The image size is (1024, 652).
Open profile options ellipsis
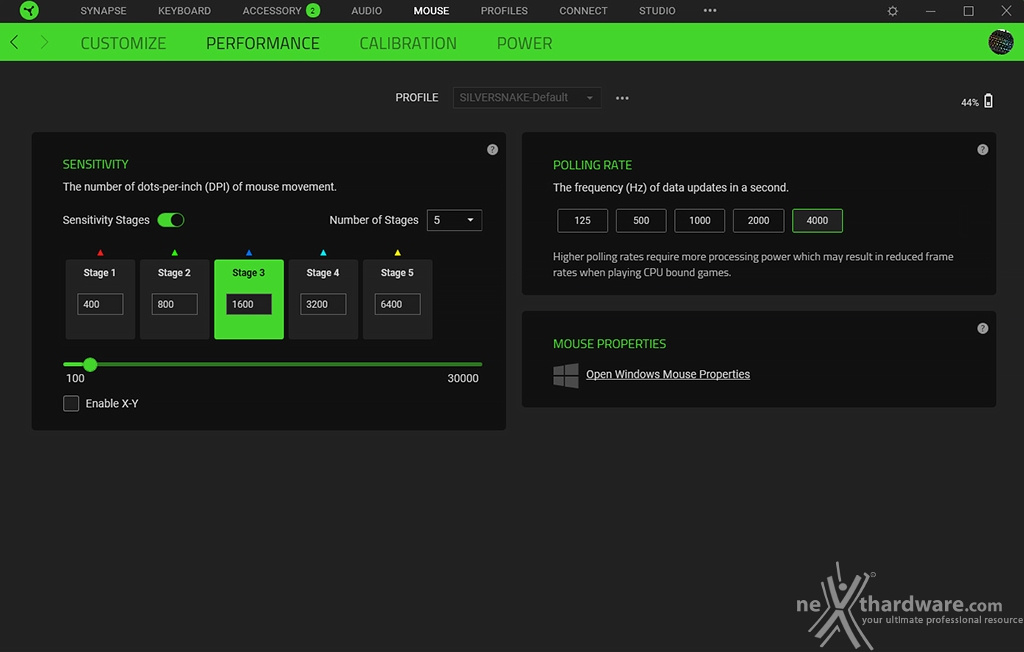coord(622,98)
